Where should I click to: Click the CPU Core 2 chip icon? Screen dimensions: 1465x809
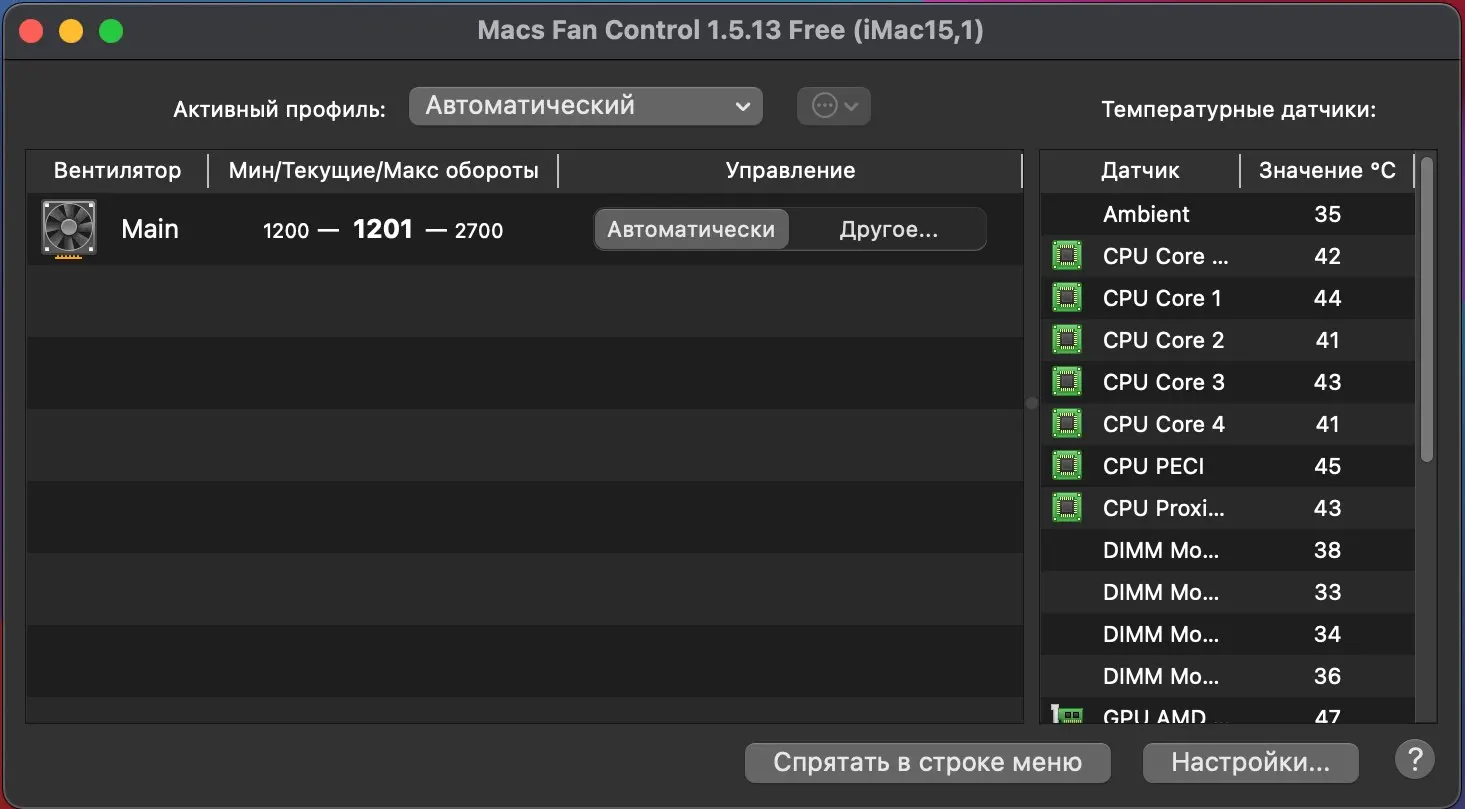[1067, 340]
